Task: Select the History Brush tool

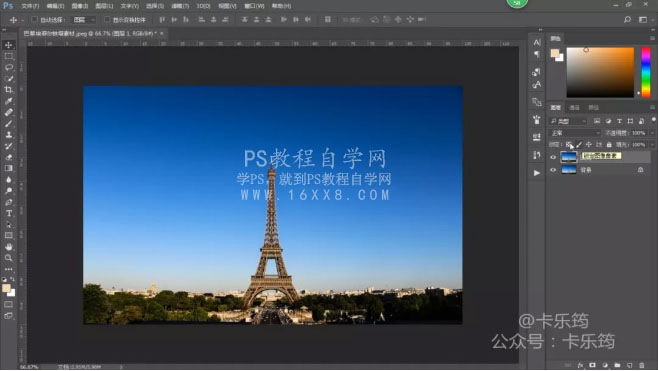Action: point(8,146)
